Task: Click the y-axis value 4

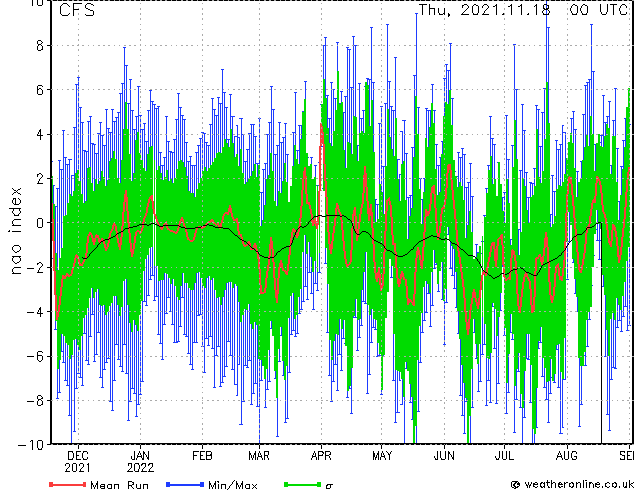Action: (40, 135)
